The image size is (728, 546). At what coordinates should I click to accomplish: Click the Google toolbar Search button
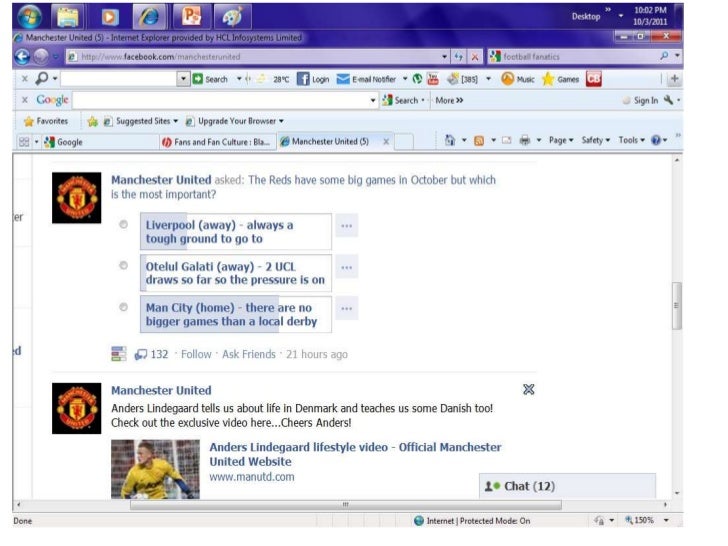(x=401, y=100)
